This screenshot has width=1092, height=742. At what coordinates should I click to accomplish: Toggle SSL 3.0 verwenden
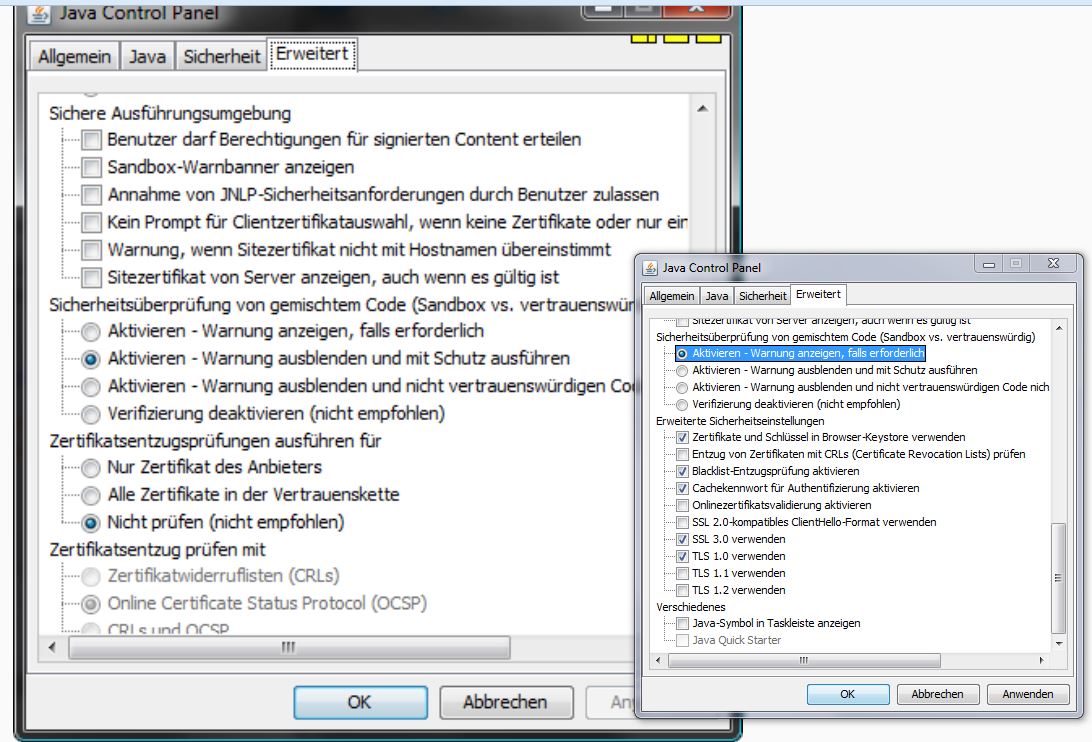pyautogui.click(x=682, y=539)
